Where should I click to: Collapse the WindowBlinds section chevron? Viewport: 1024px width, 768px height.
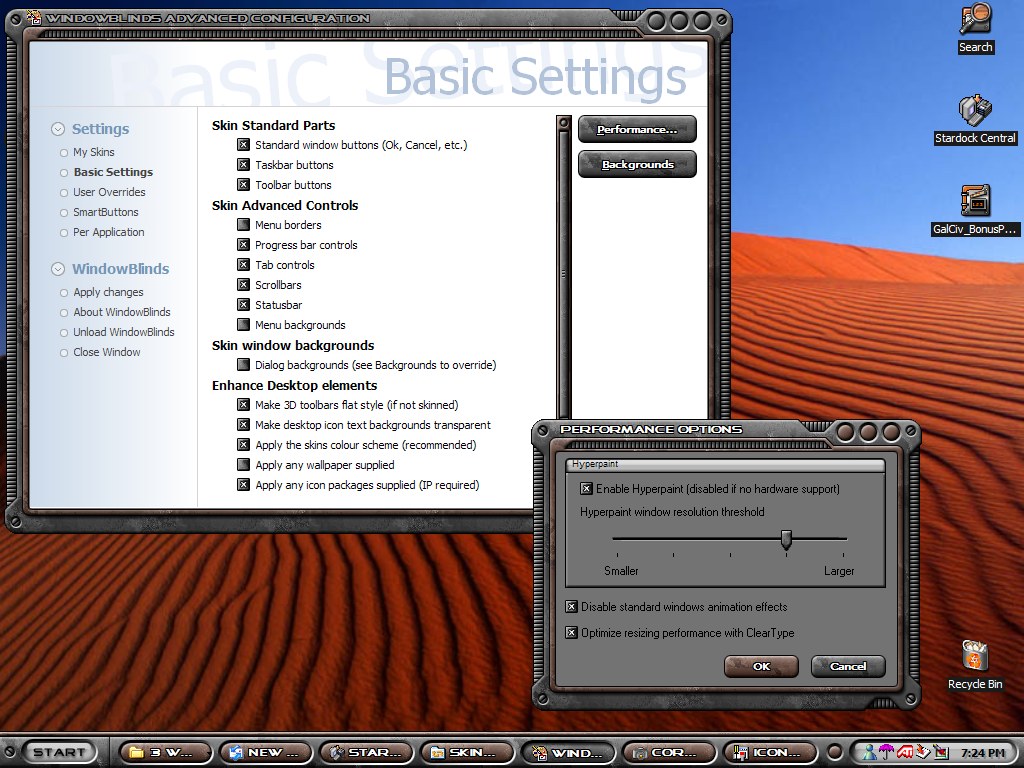[58, 269]
